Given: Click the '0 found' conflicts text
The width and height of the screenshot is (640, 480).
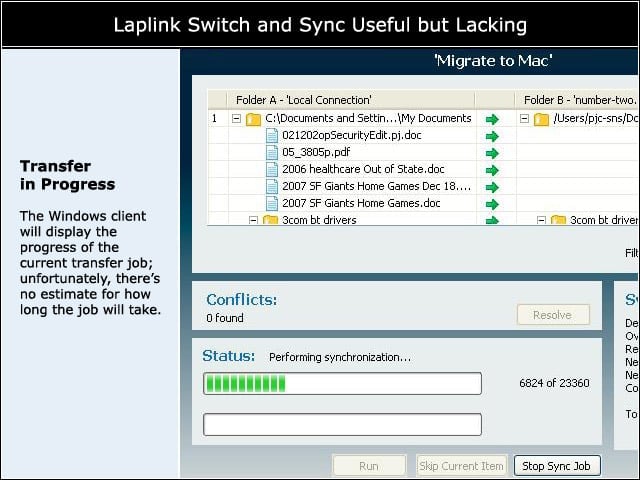Looking at the screenshot, I should click(225, 318).
